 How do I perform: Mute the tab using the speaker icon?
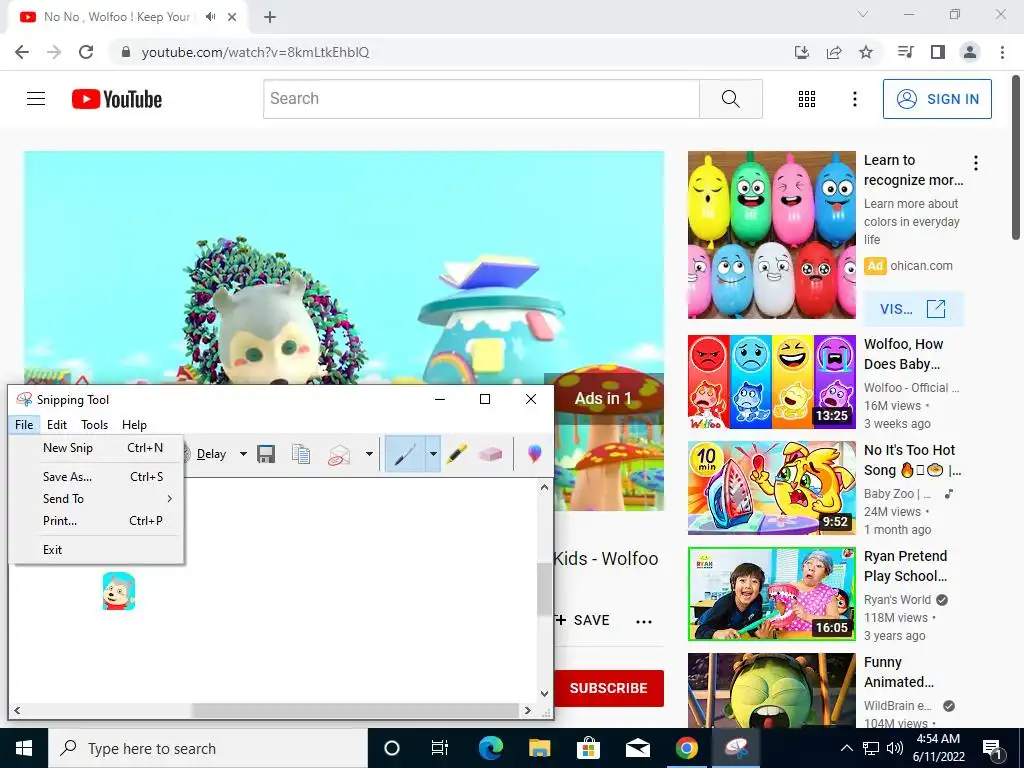click(210, 17)
